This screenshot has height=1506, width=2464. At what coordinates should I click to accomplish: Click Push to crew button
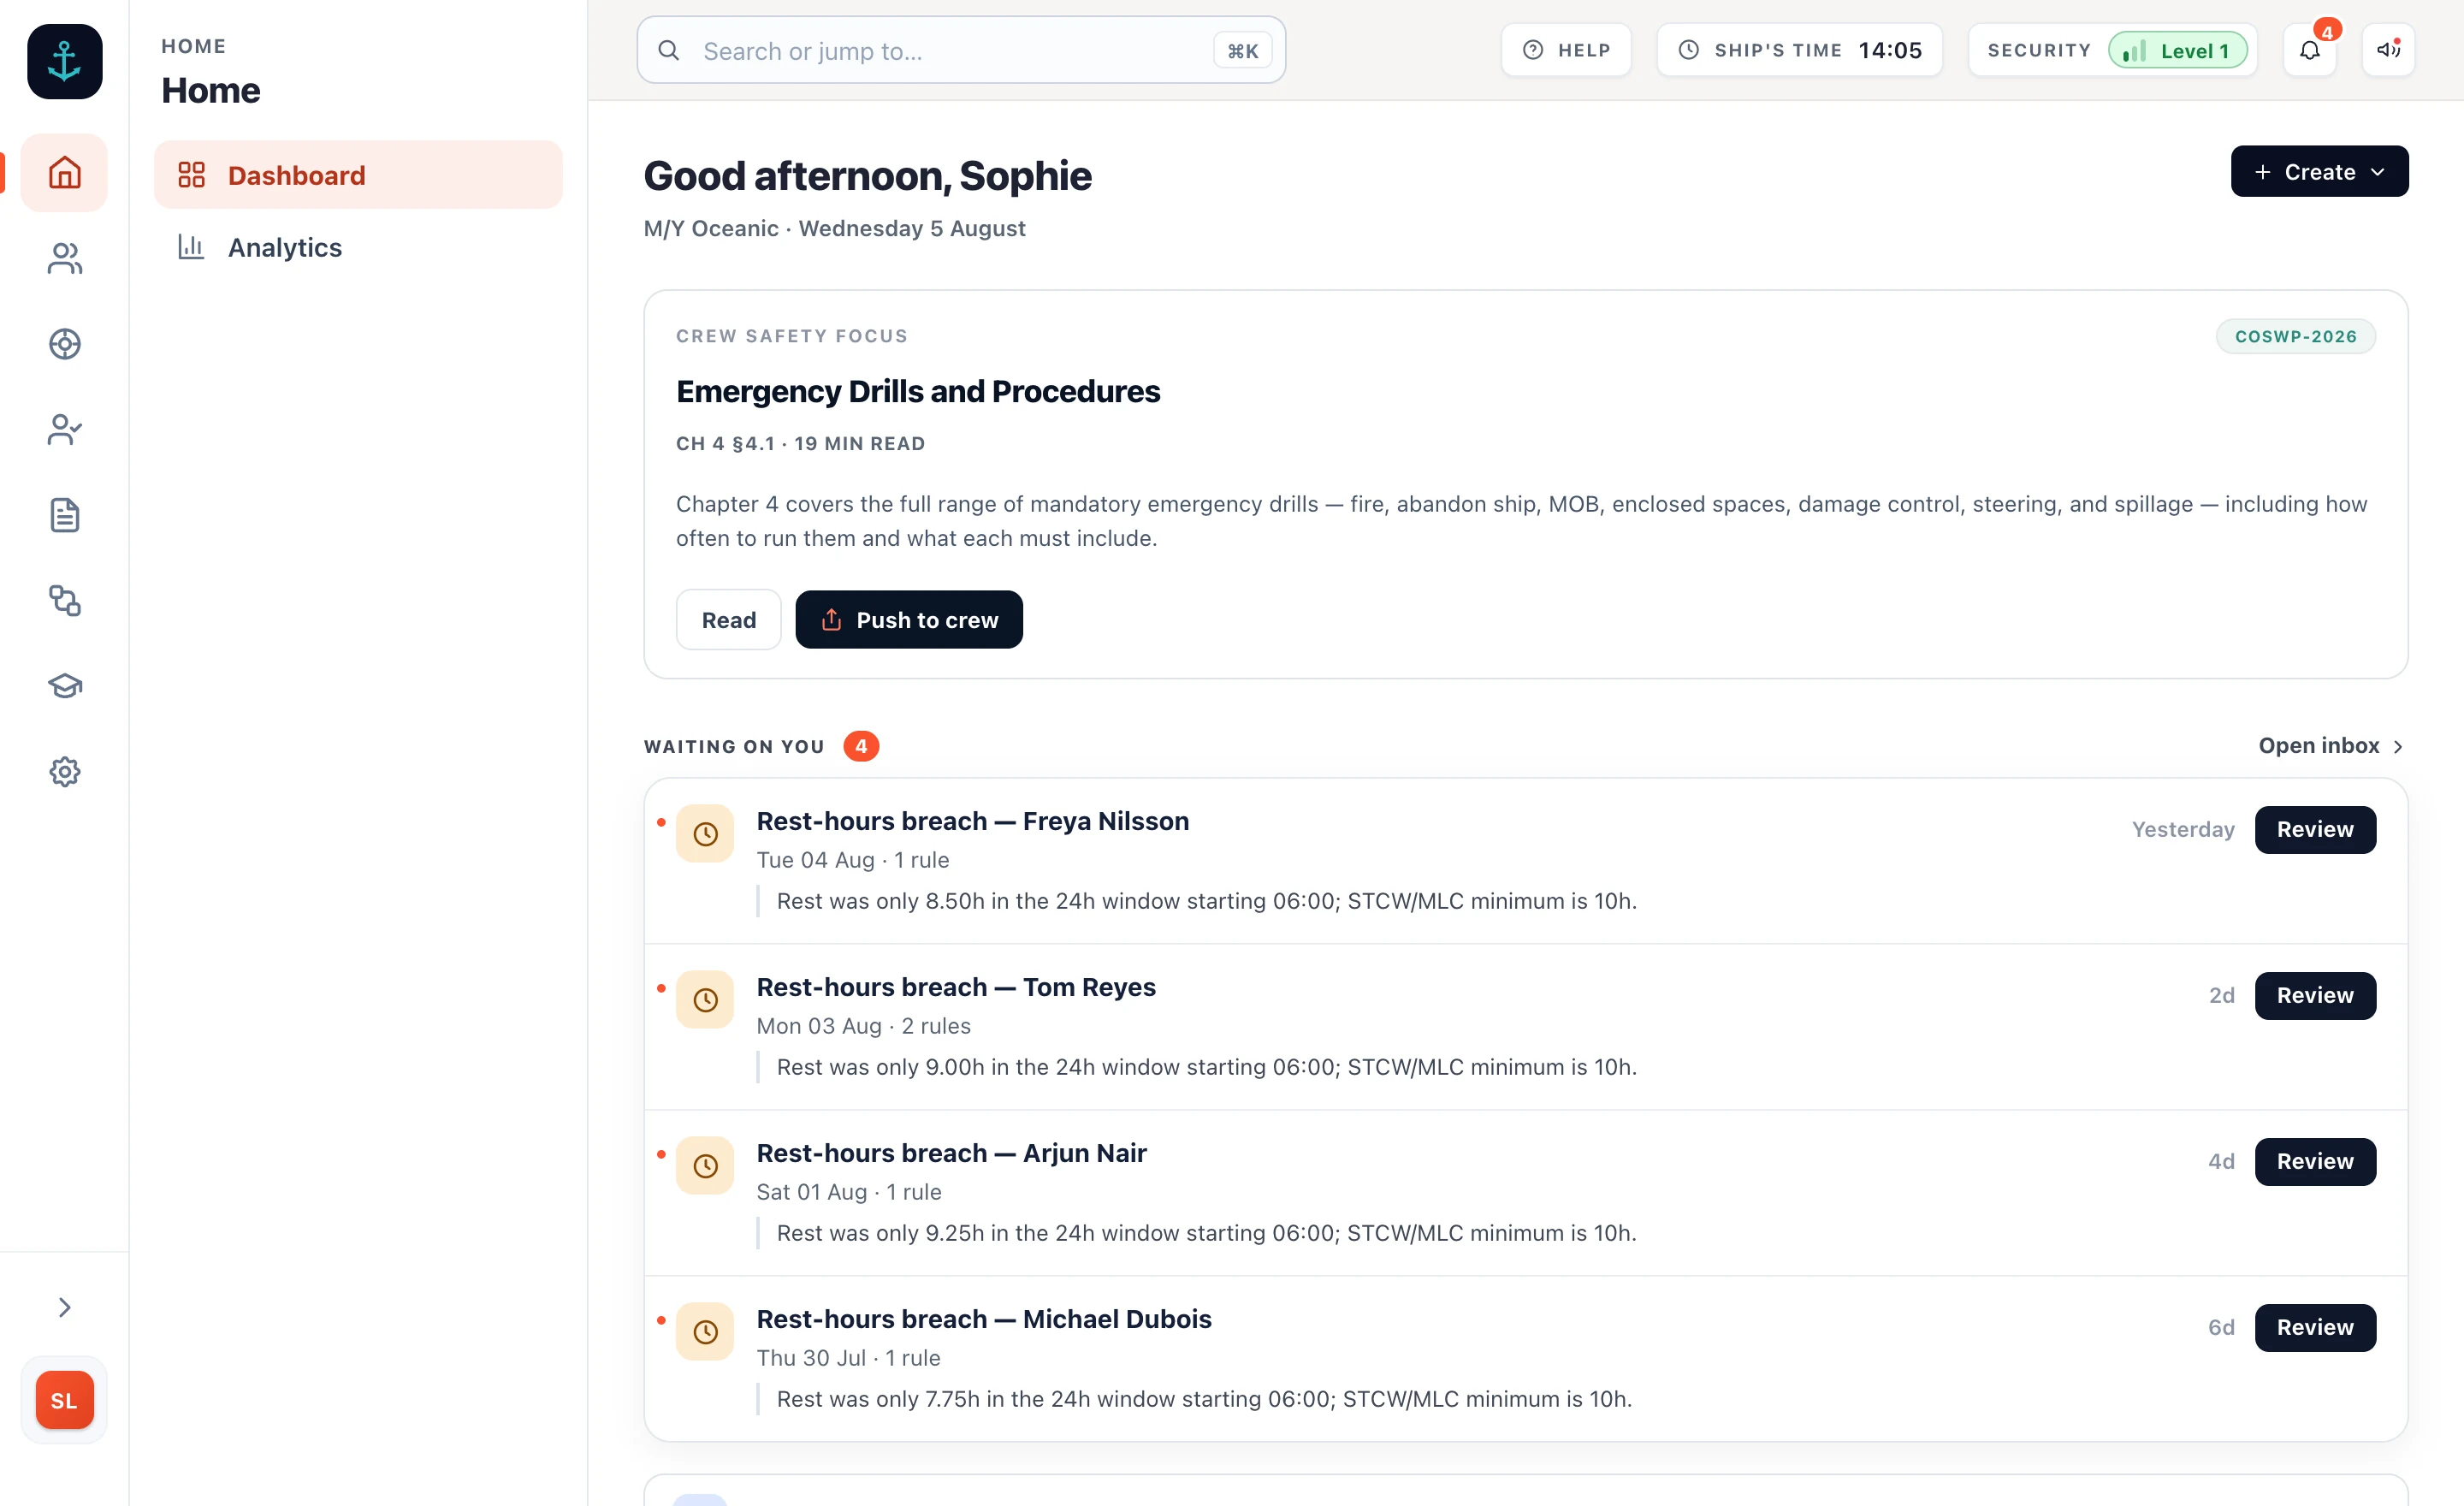tap(909, 620)
